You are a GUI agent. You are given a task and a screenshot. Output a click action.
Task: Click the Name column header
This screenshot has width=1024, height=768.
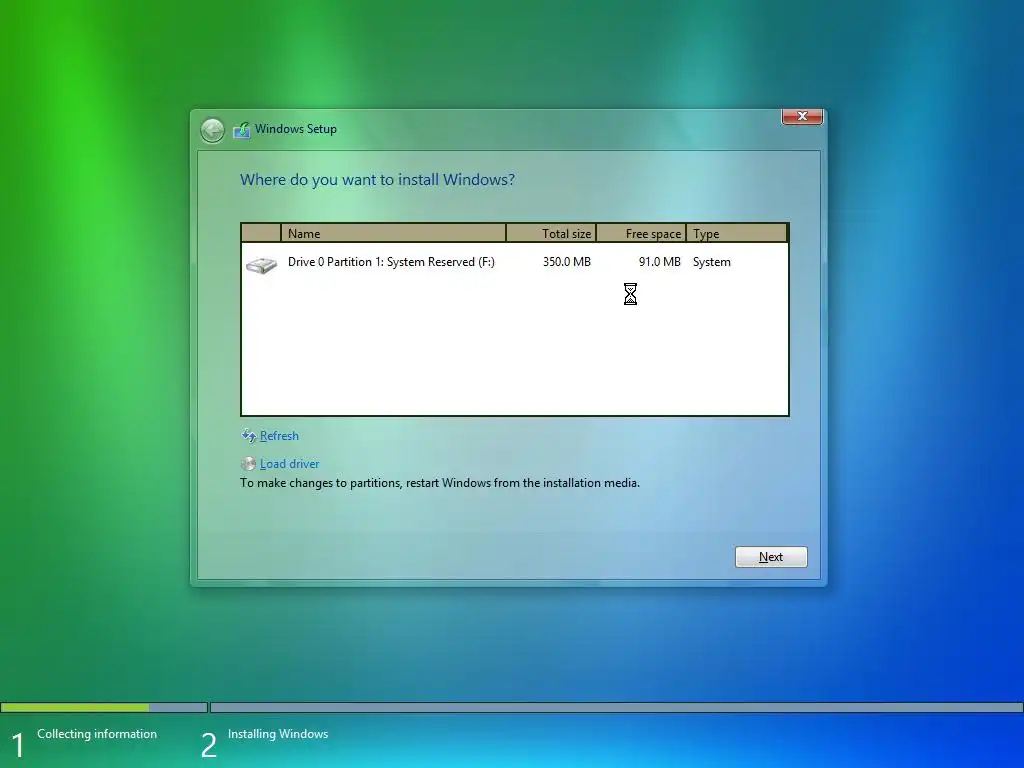tap(393, 233)
